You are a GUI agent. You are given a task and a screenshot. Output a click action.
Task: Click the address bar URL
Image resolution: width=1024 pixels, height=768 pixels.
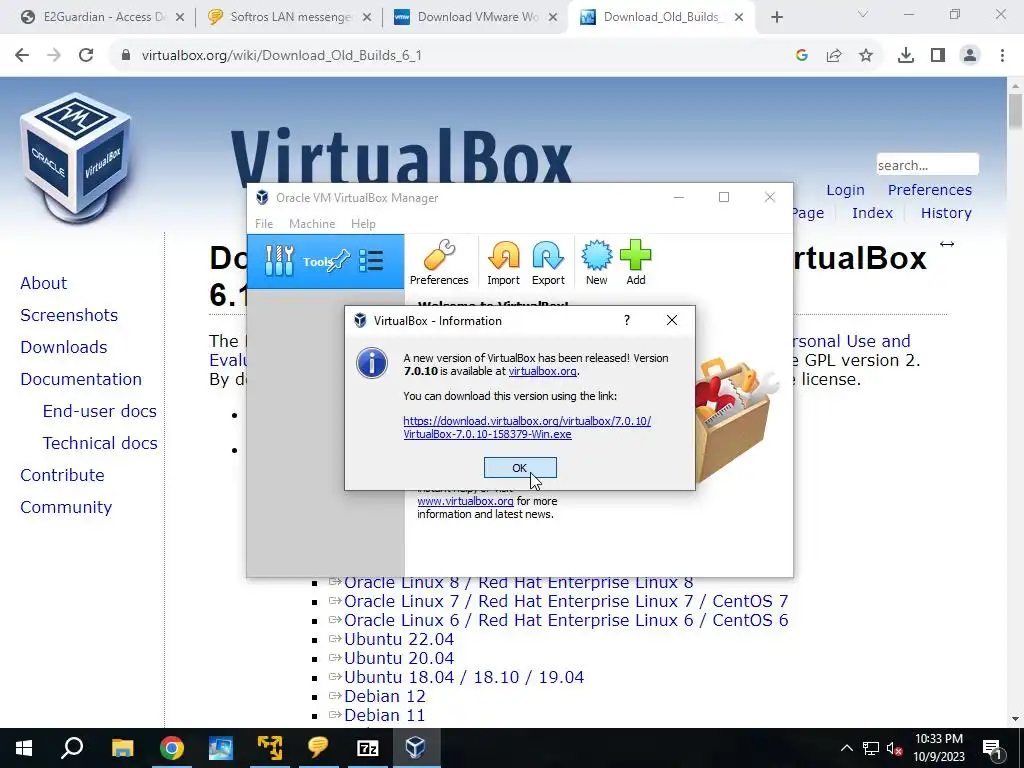pos(281,56)
